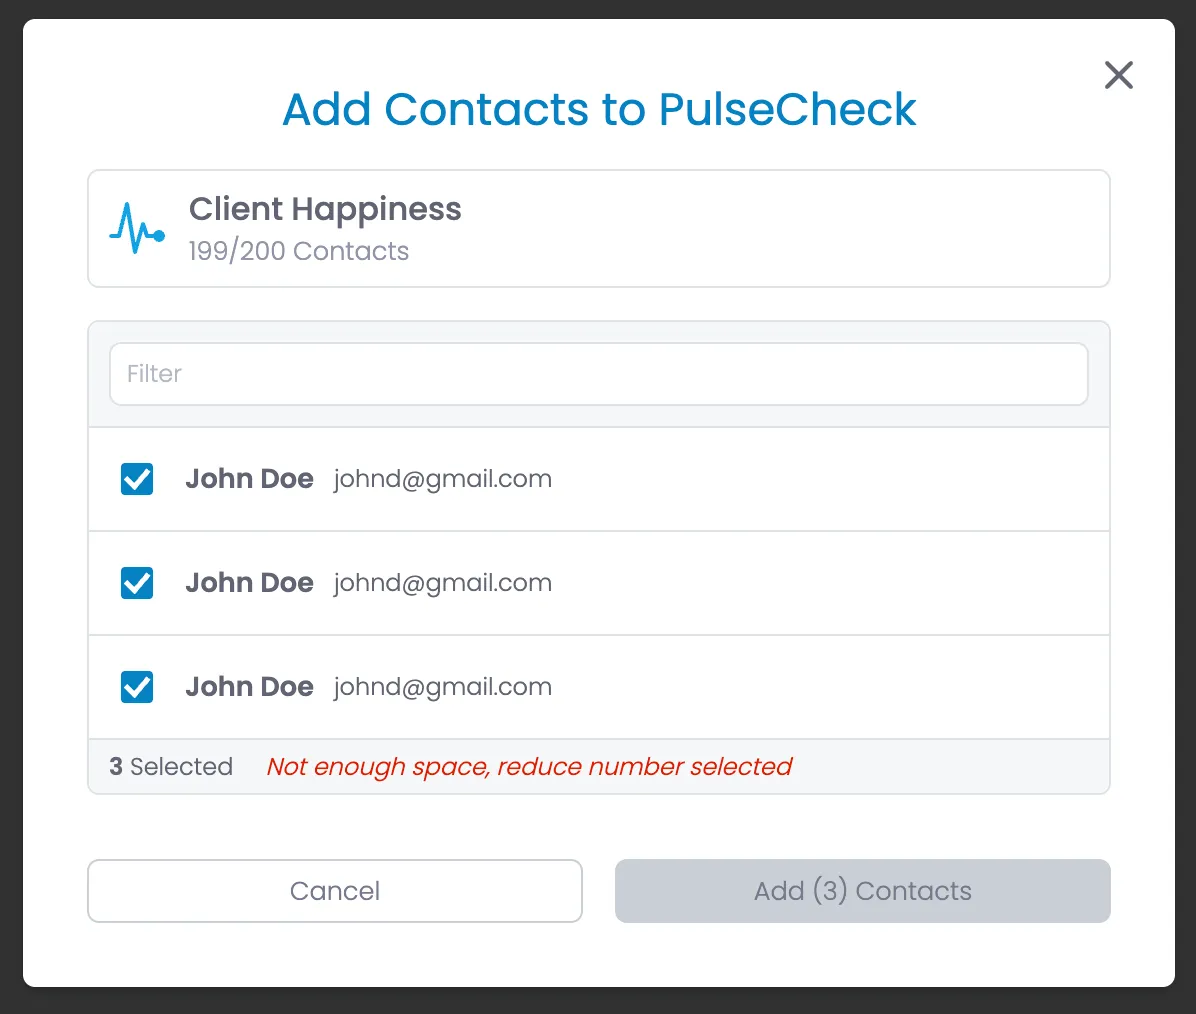Click the Add (3) Contacts button
The image size is (1196, 1014).
click(x=863, y=891)
